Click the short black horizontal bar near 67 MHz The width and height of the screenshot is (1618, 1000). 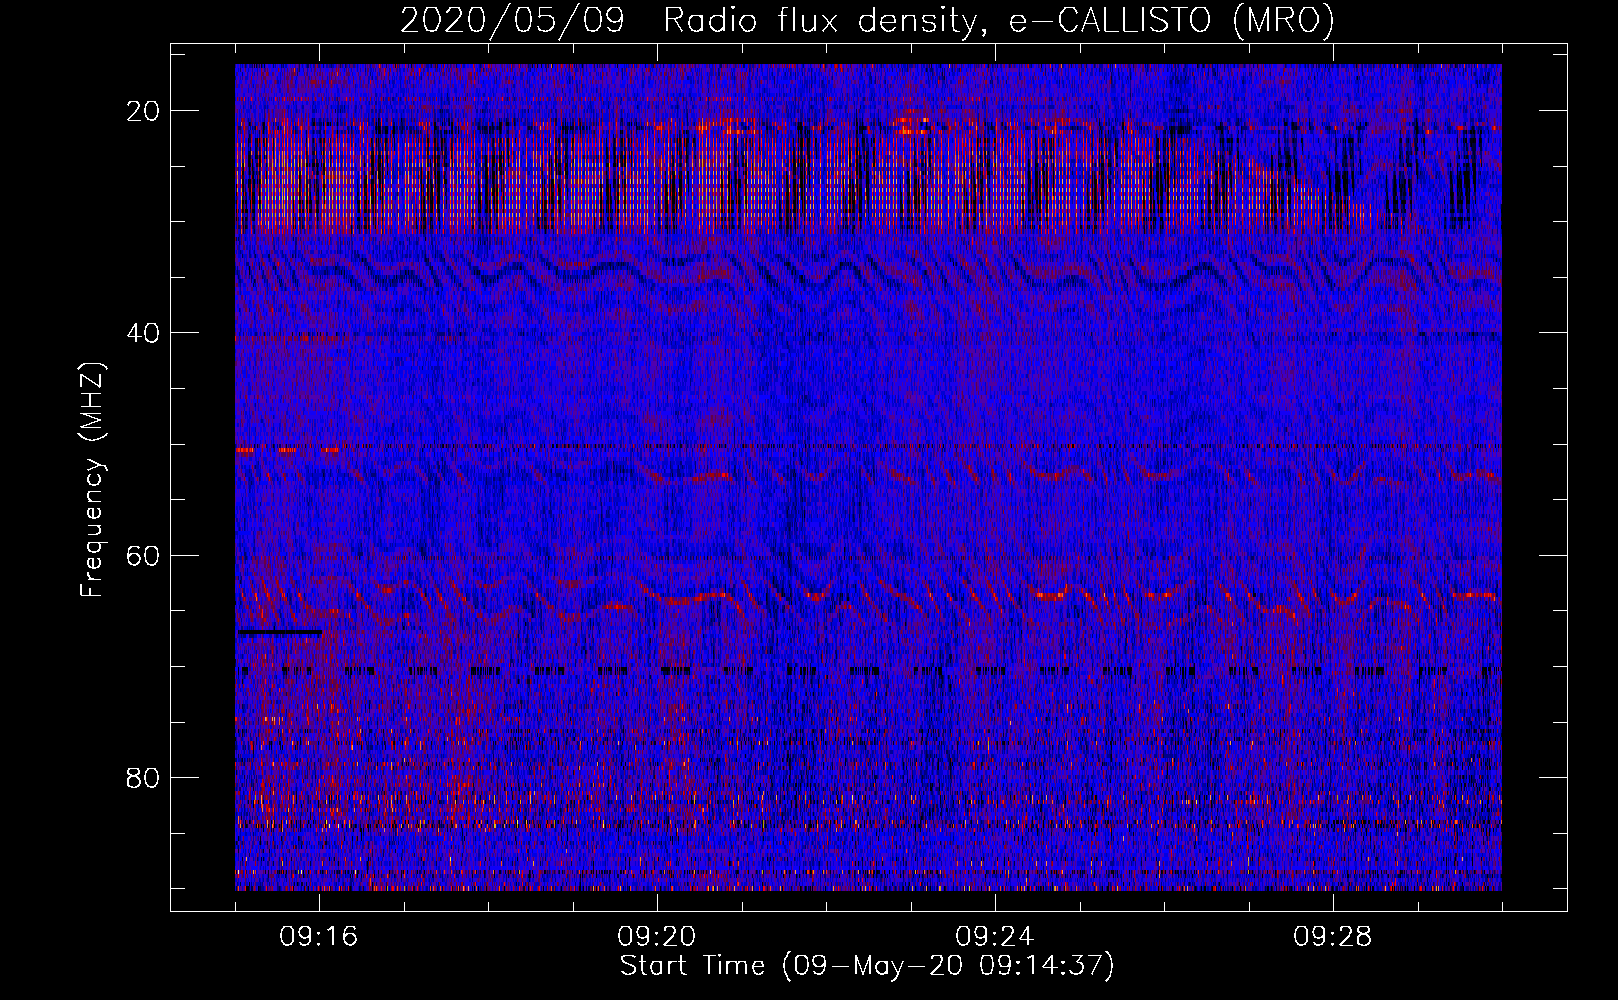[x=280, y=632]
